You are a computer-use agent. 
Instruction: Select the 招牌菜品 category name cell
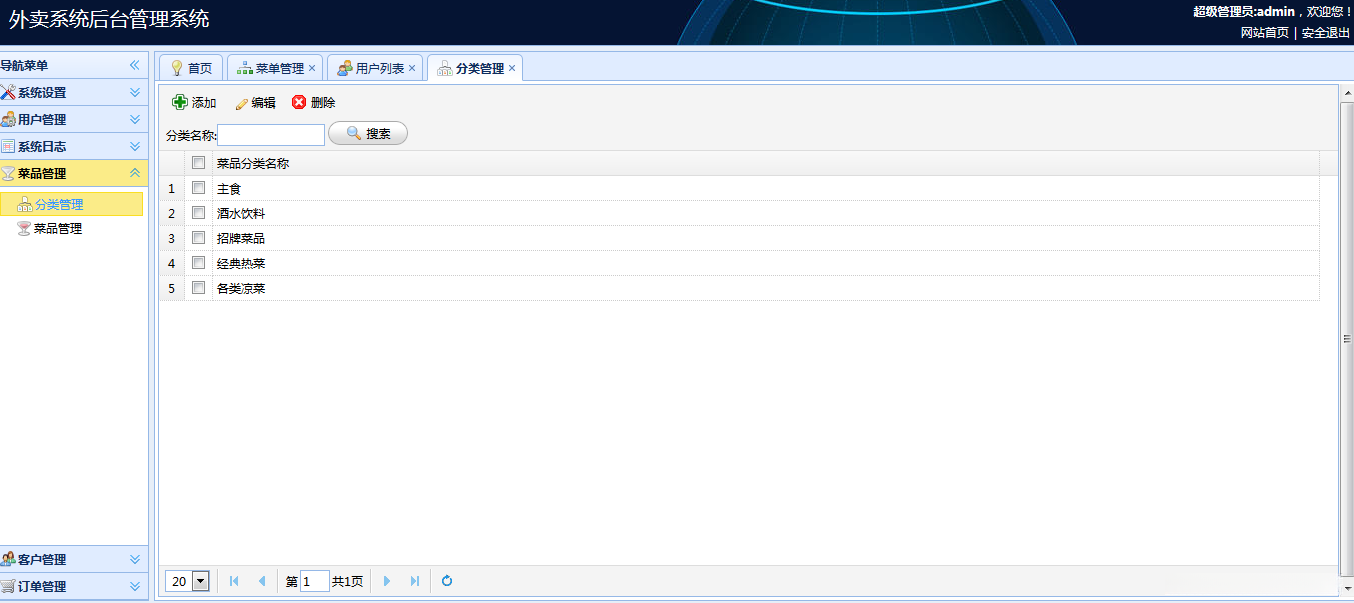click(x=765, y=238)
